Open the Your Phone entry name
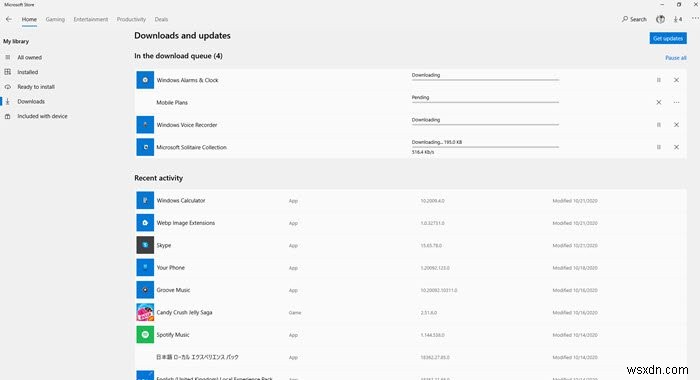Viewport: 700px width, 380px height. (171, 268)
